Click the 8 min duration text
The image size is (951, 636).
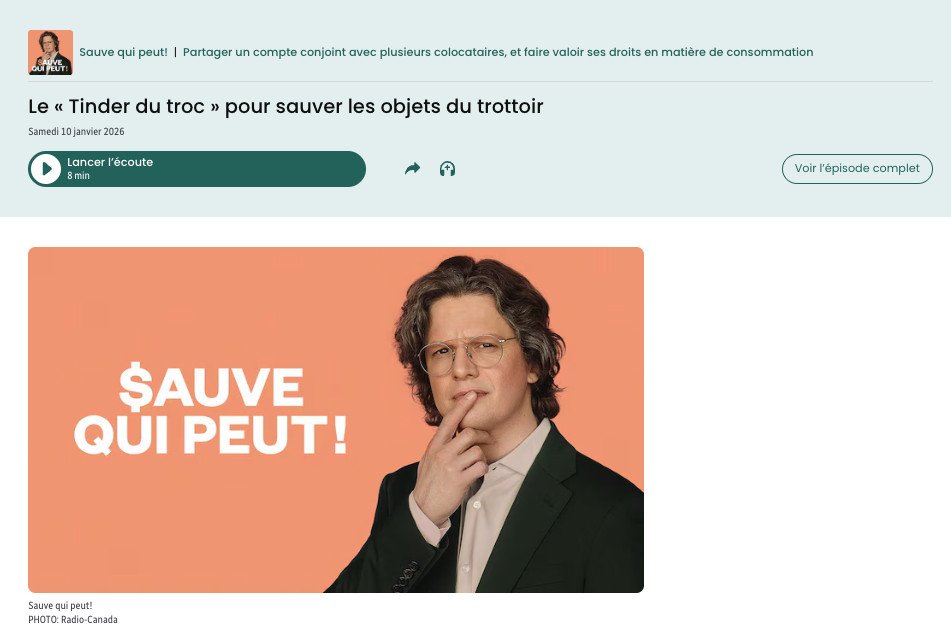78,176
